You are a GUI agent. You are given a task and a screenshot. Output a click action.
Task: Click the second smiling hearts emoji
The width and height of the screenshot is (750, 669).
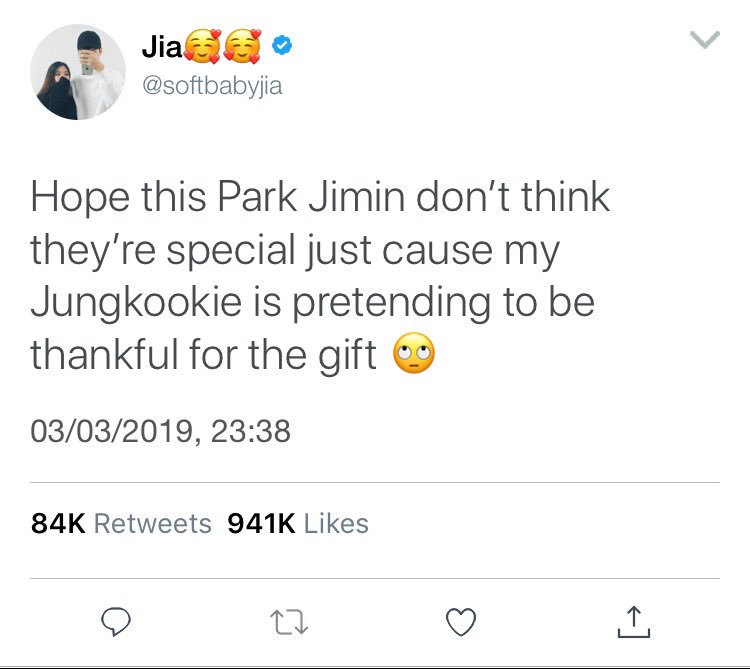click(x=243, y=46)
